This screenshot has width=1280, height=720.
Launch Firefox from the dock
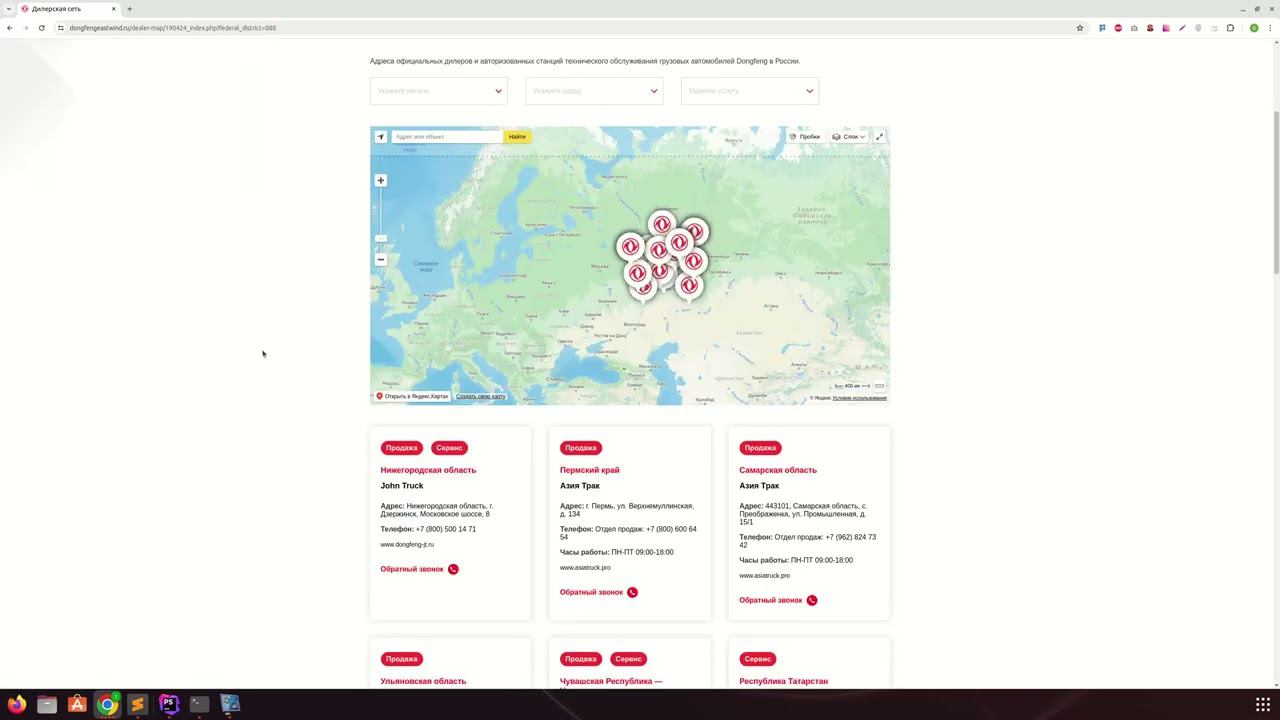[16, 704]
